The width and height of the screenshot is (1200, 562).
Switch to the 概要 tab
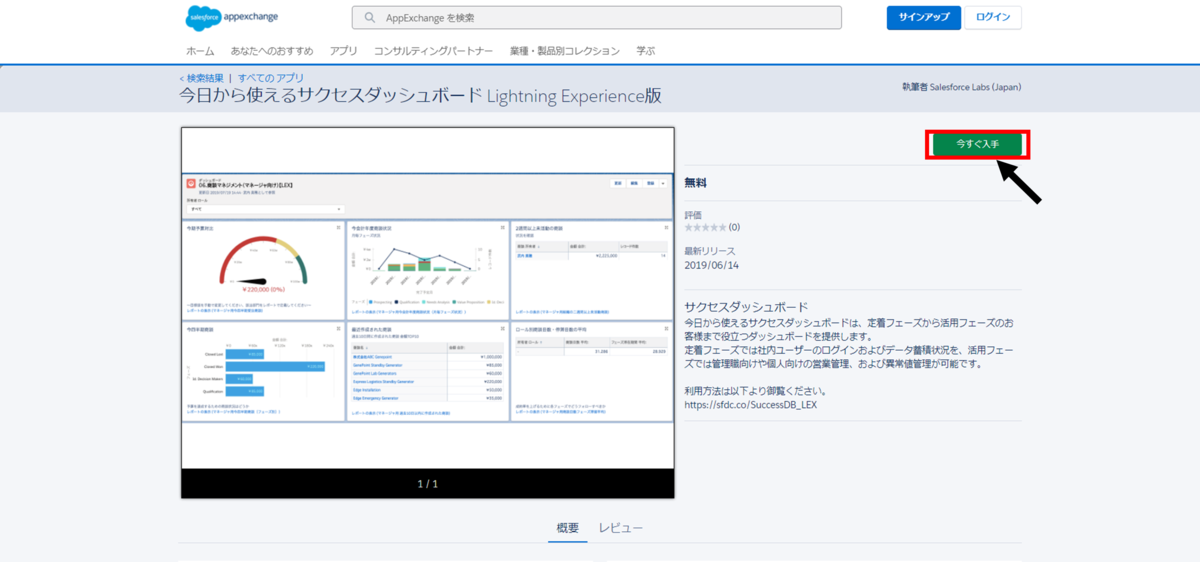pyautogui.click(x=567, y=528)
